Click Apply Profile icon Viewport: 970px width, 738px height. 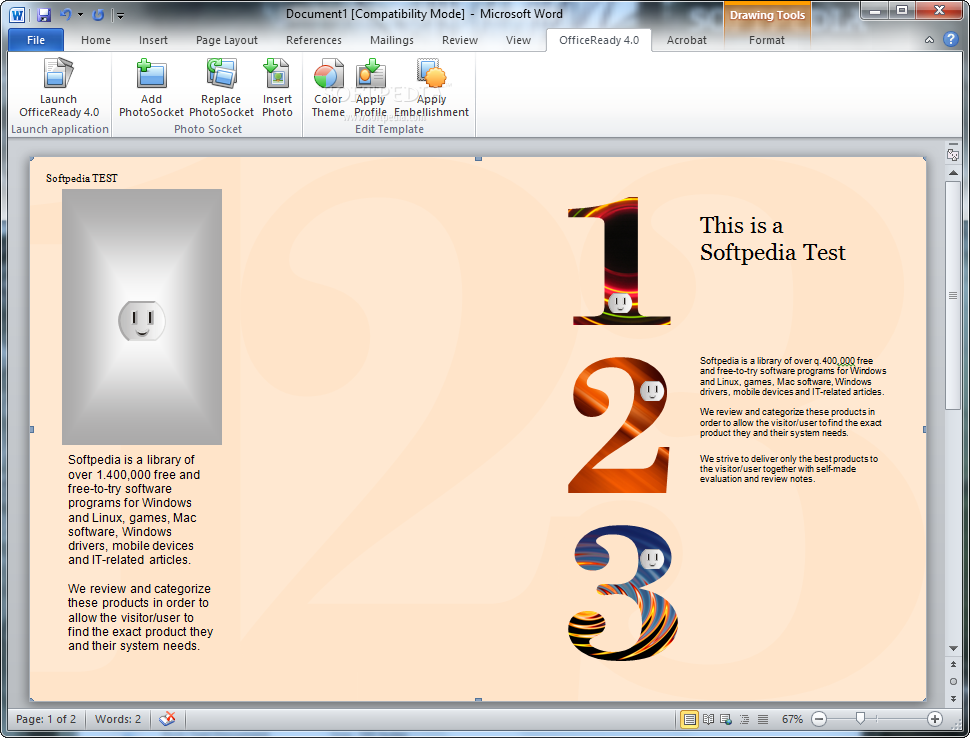370,88
